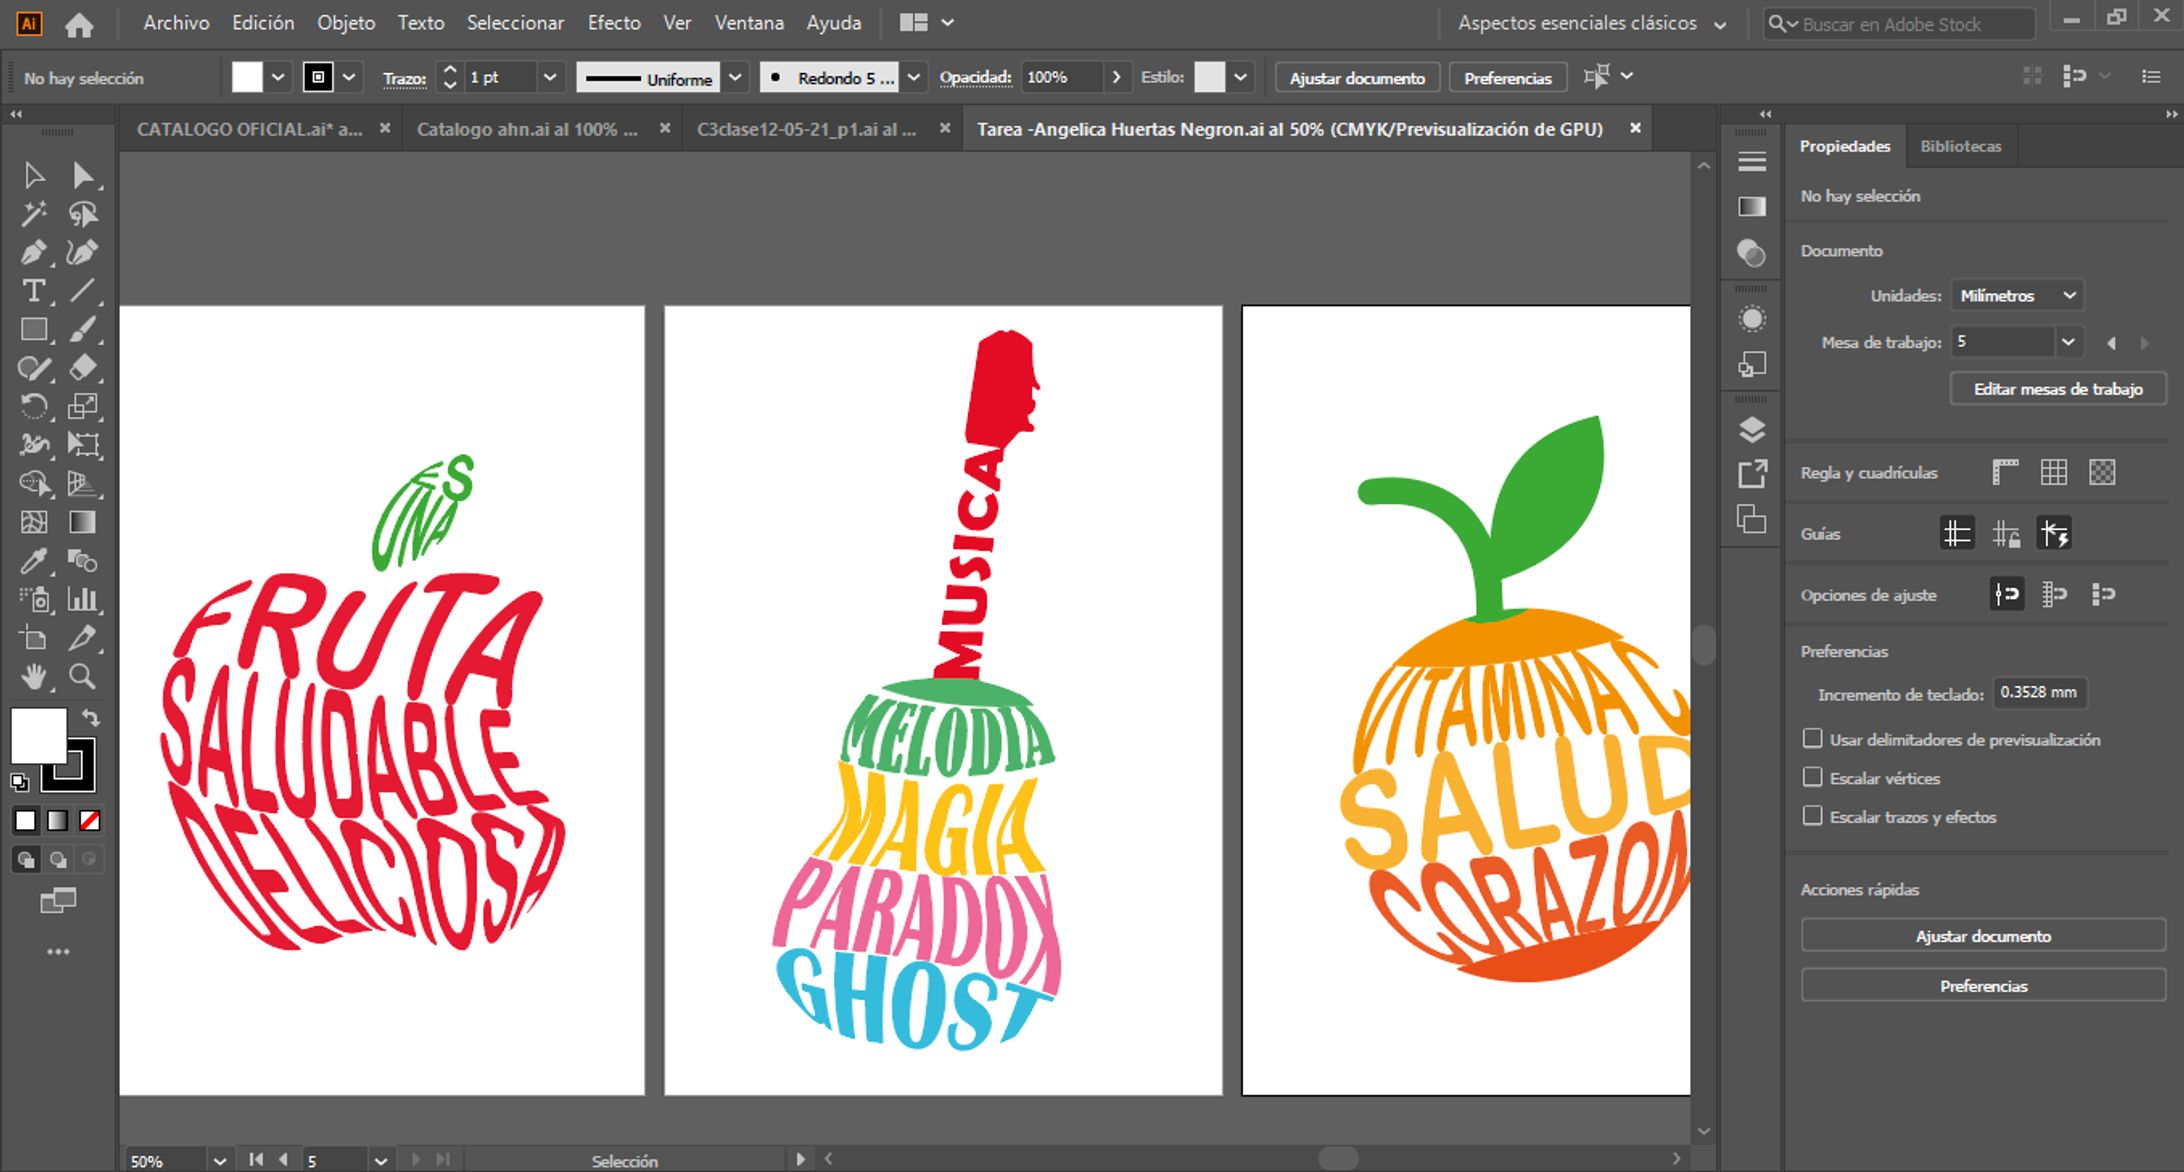Choose the Magic Wand tool
This screenshot has width=2184, height=1172.
pos(33,214)
